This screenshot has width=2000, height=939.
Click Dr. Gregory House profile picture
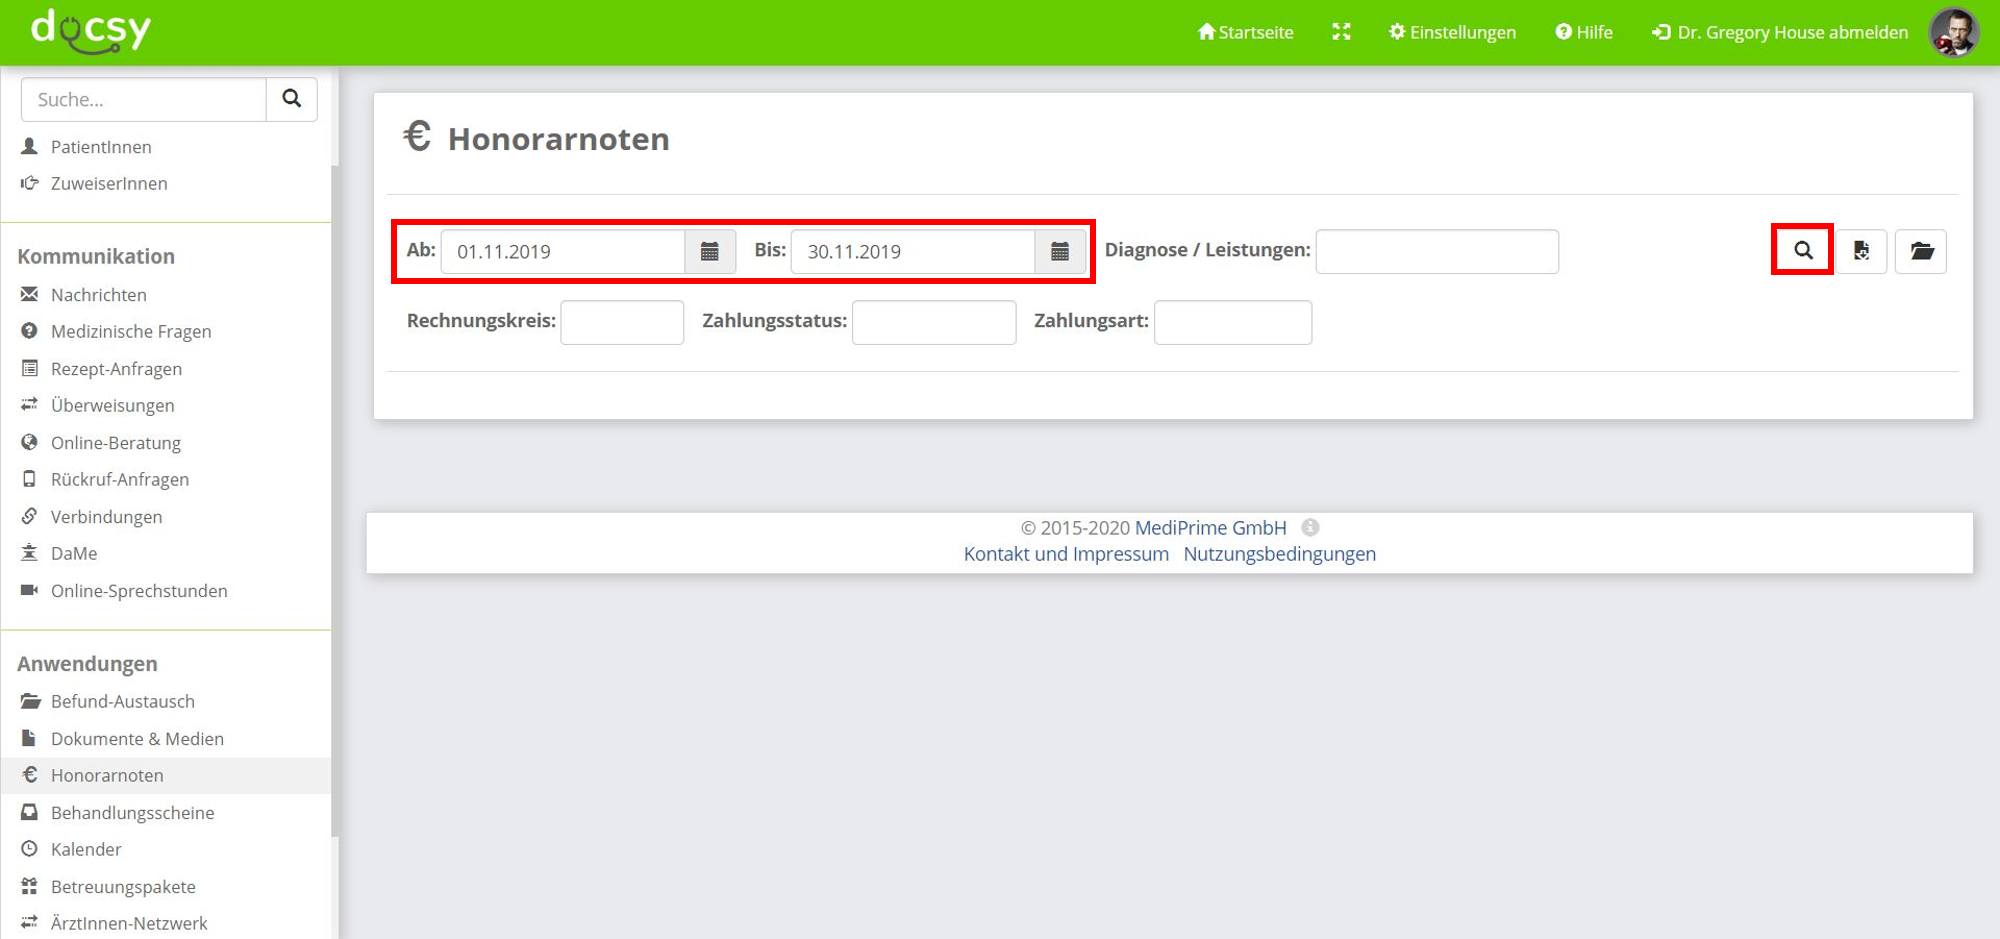(1954, 32)
